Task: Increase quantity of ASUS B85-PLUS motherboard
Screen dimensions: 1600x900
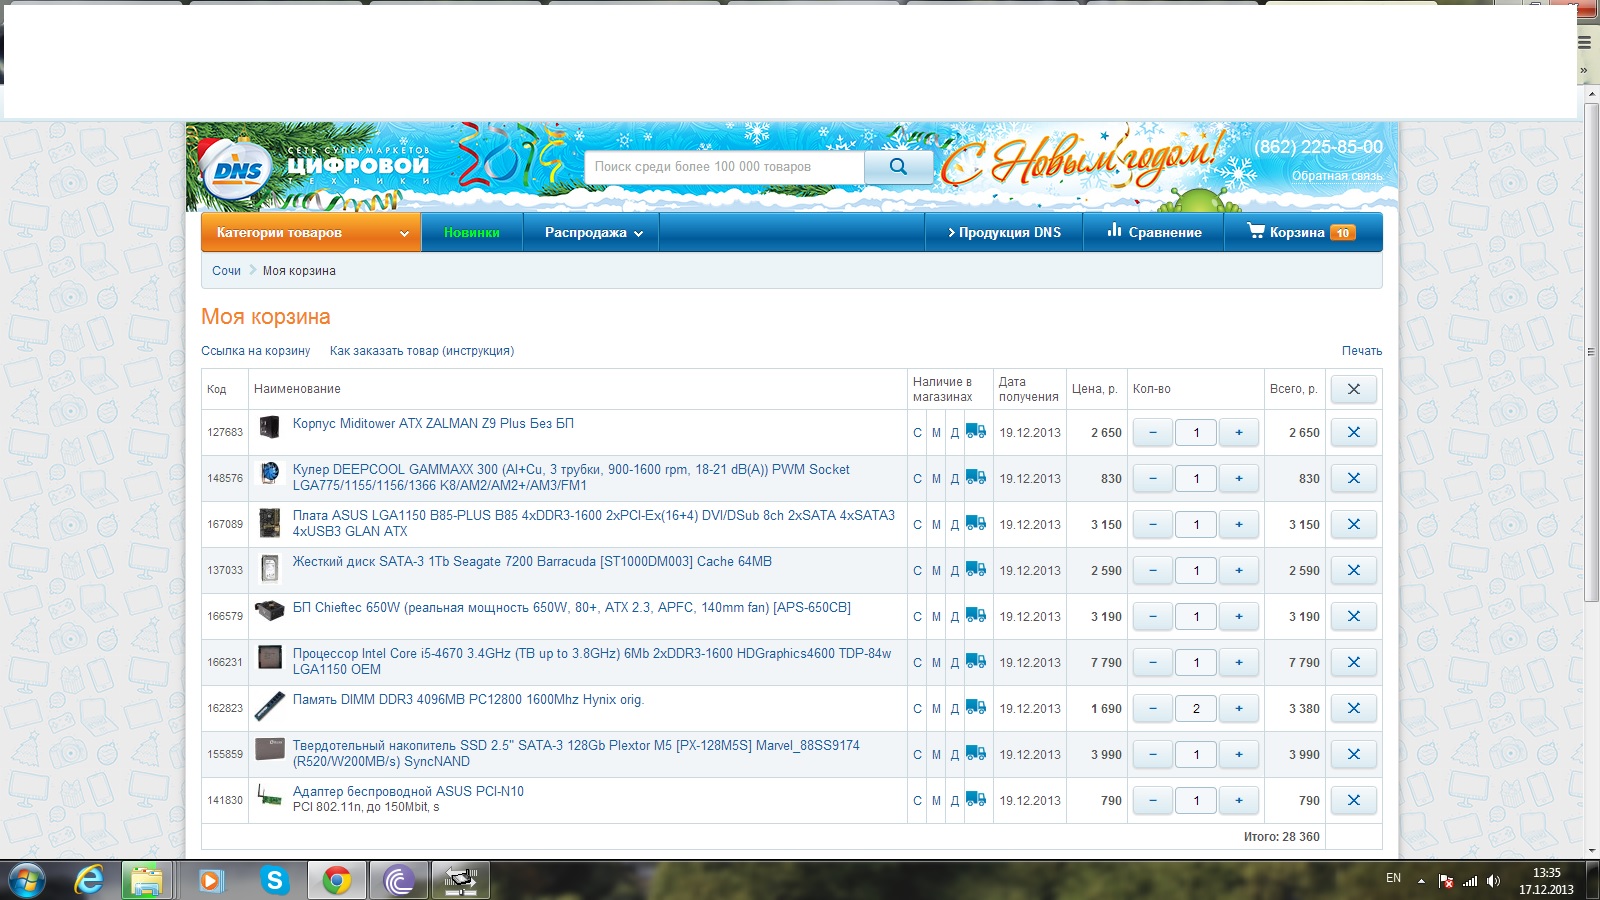Action: [1239, 524]
